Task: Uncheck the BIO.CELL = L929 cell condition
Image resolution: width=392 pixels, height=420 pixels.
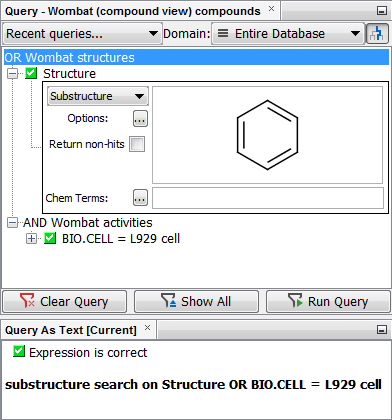Action: point(50,238)
